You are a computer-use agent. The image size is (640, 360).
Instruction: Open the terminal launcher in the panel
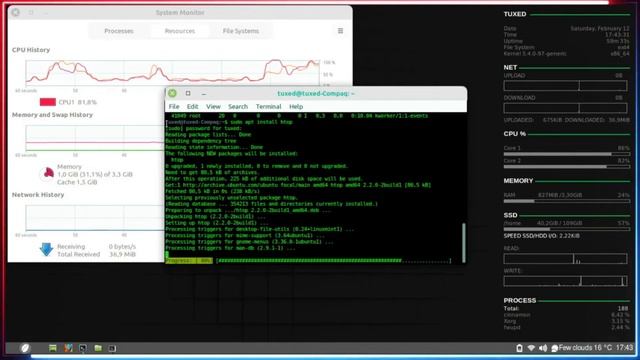83,348
